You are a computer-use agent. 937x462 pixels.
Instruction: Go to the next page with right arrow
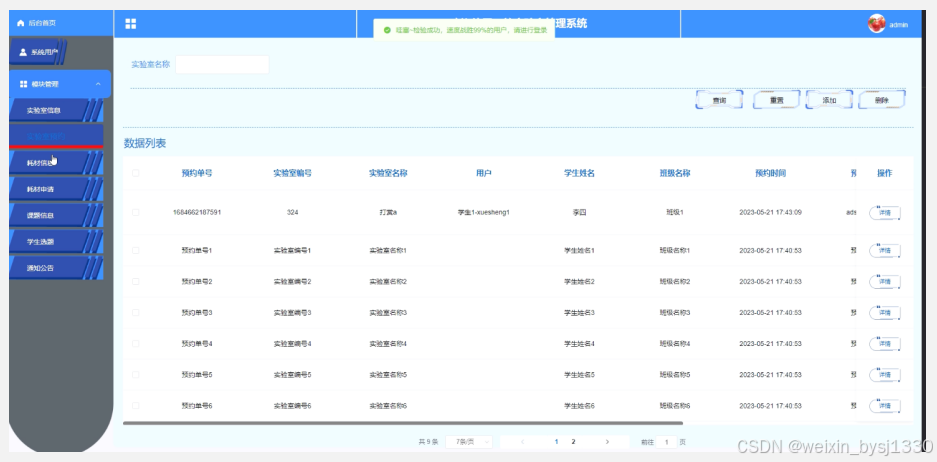[607, 442]
